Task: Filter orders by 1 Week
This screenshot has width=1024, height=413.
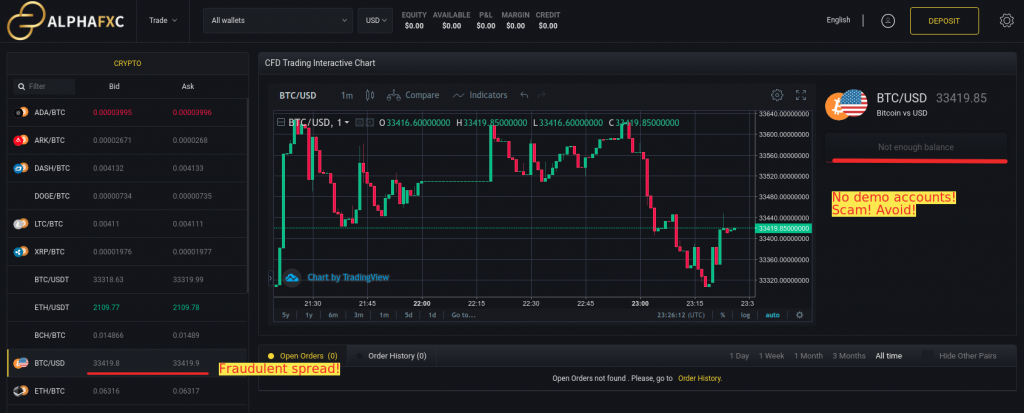Action: click(x=771, y=356)
